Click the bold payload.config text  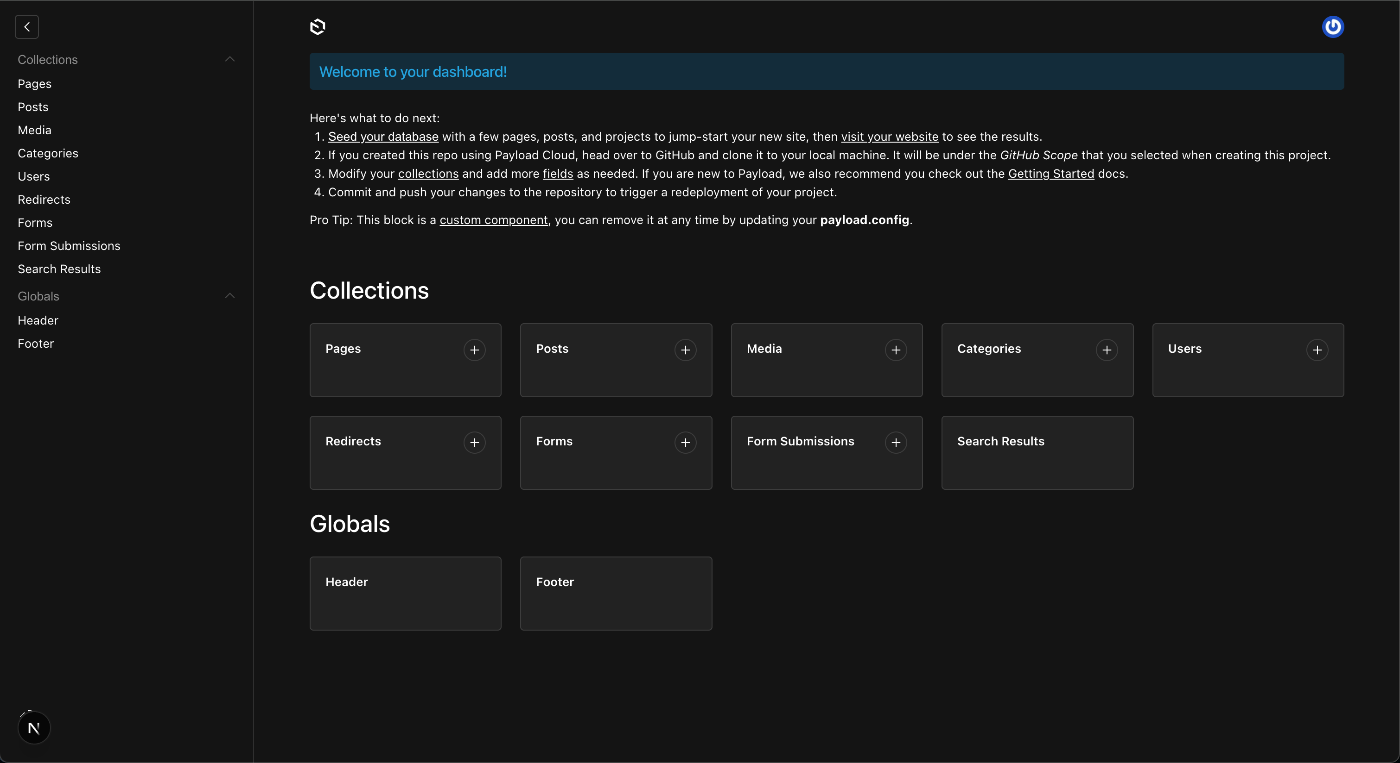tap(865, 220)
